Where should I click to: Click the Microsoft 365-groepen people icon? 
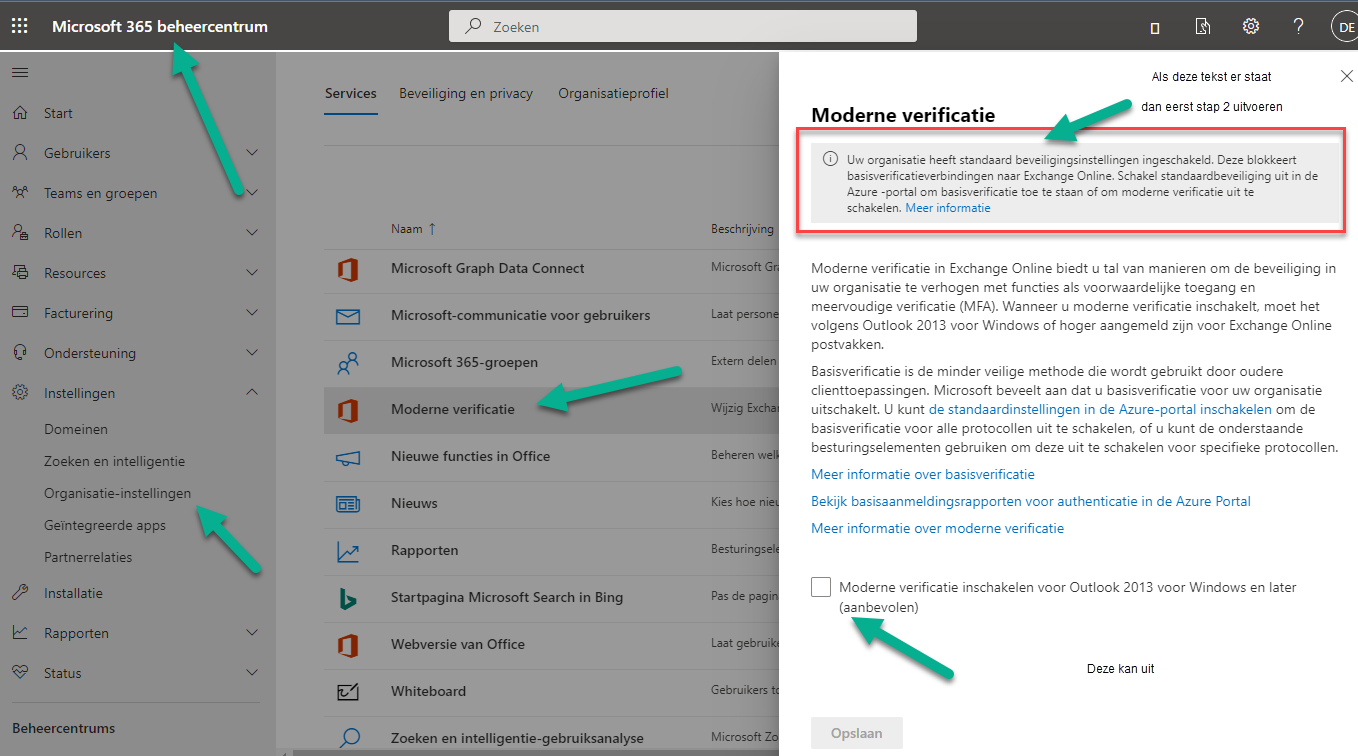click(348, 363)
